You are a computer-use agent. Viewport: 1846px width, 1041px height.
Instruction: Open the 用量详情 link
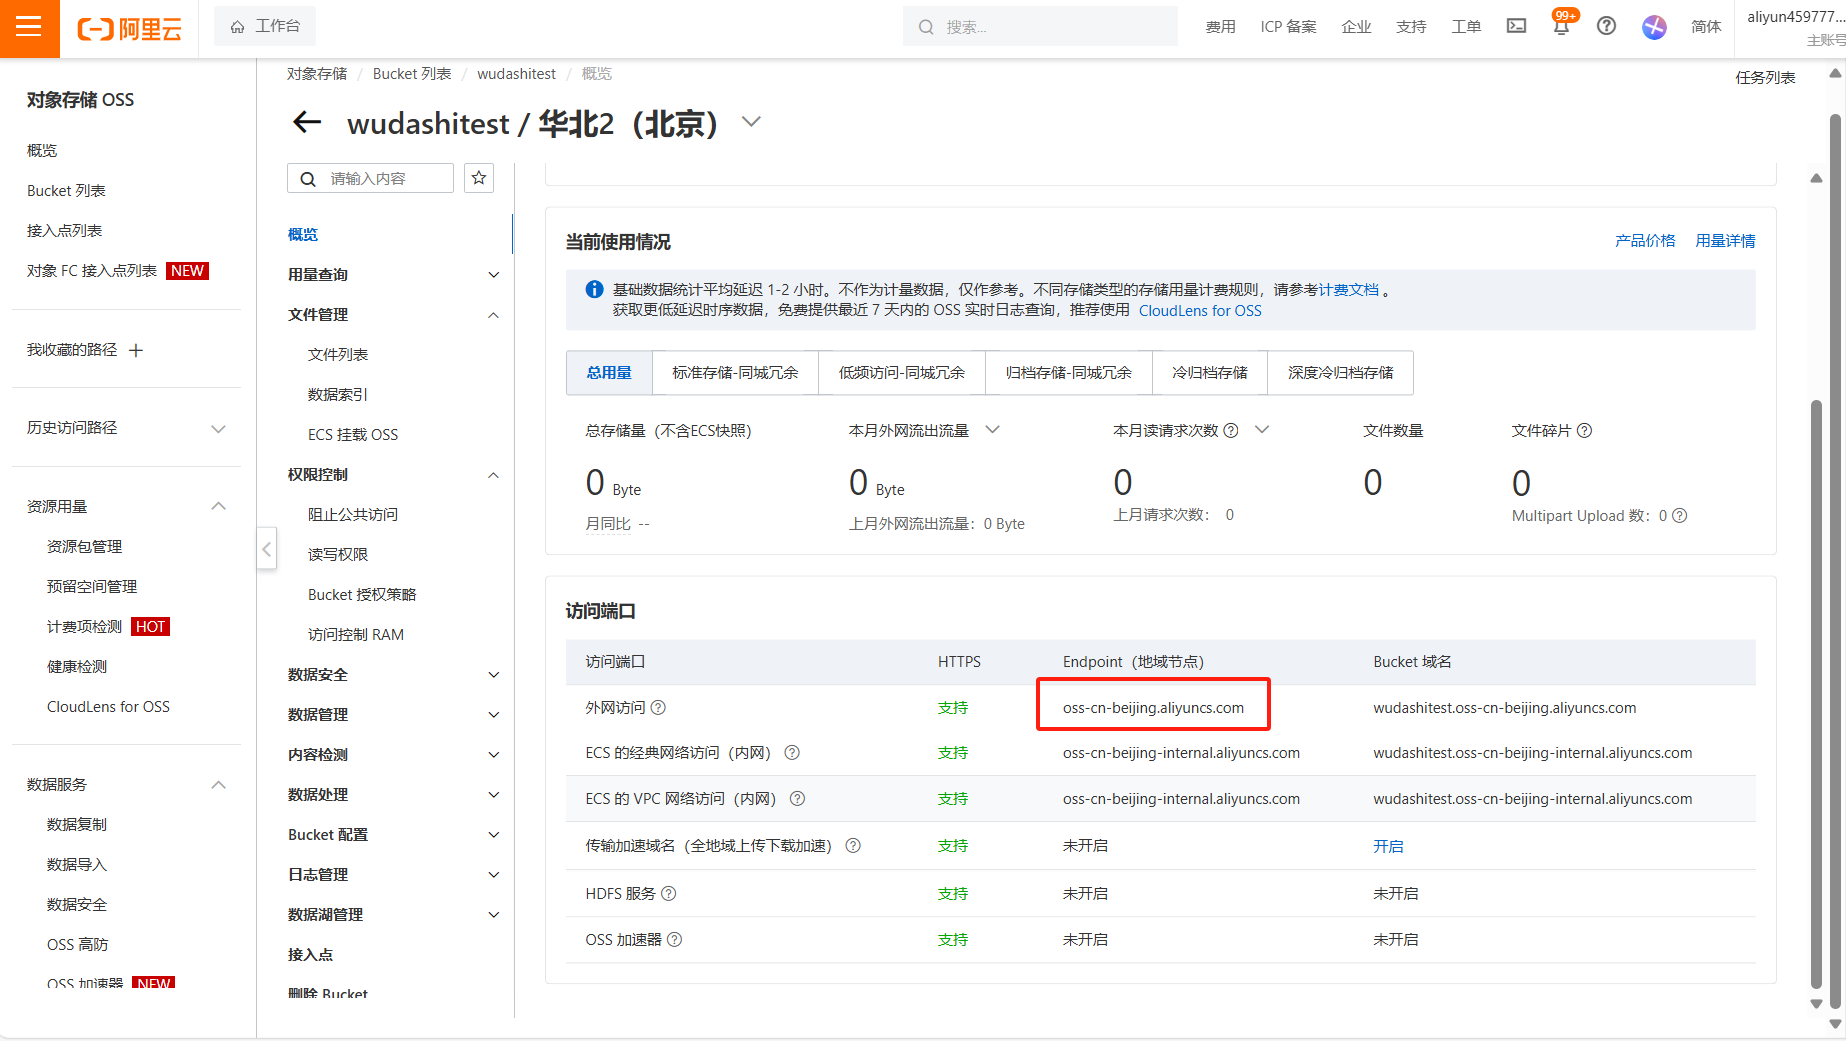(x=1725, y=241)
